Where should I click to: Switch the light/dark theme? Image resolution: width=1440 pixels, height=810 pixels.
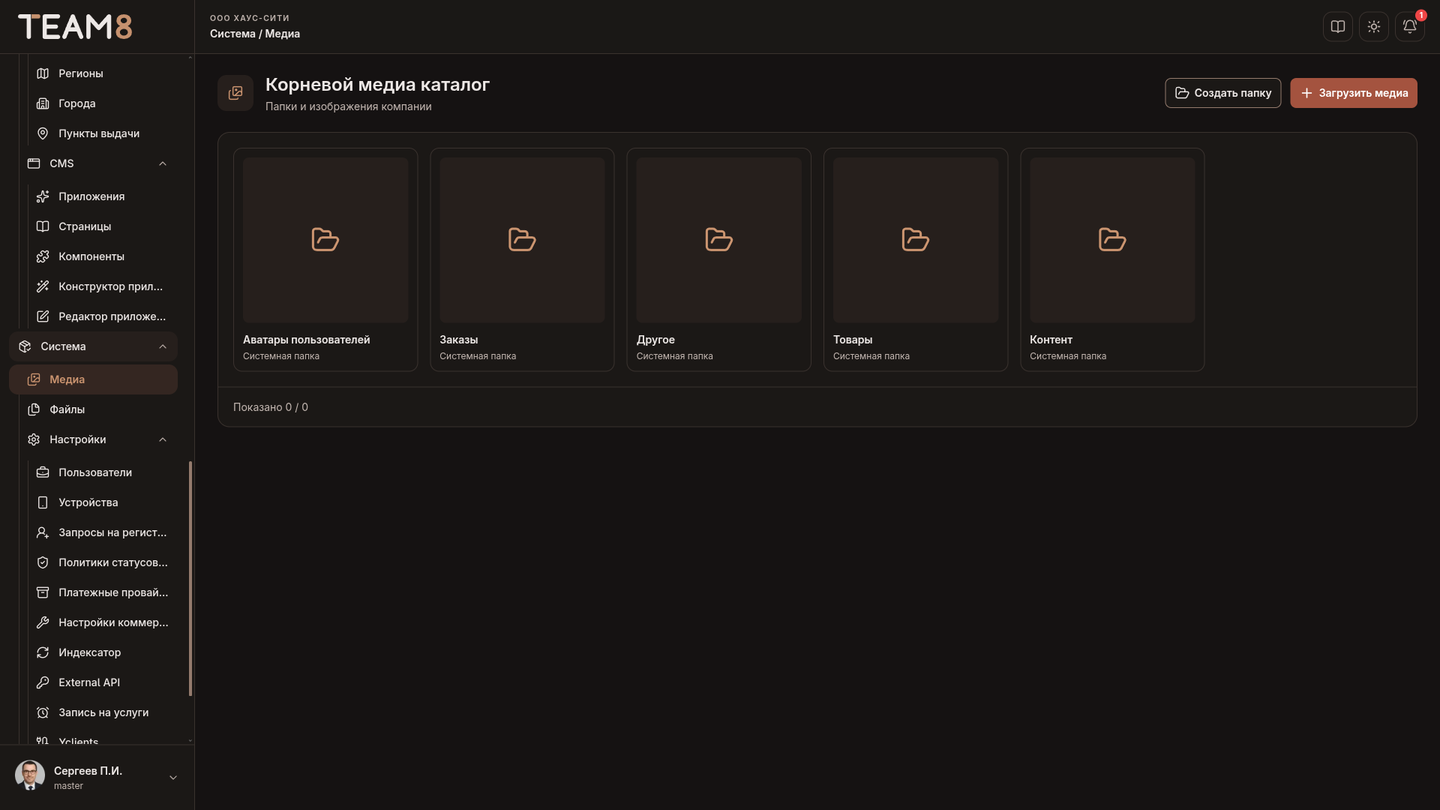1374,27
